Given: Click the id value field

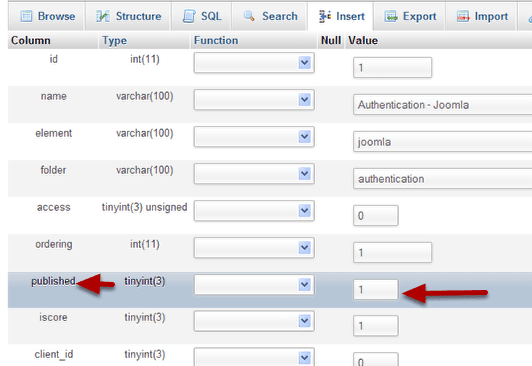Looking at the screenshot, I should click(393, 68).
